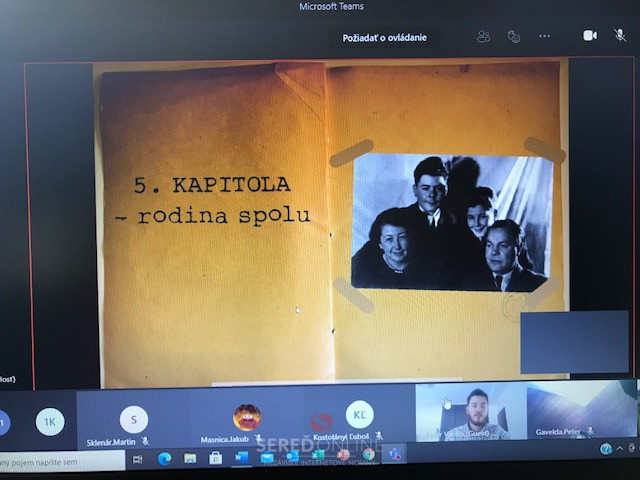Open the reactions icon in meeting toolbar
This screenshot has height=480, width=640.
[514, 36]
